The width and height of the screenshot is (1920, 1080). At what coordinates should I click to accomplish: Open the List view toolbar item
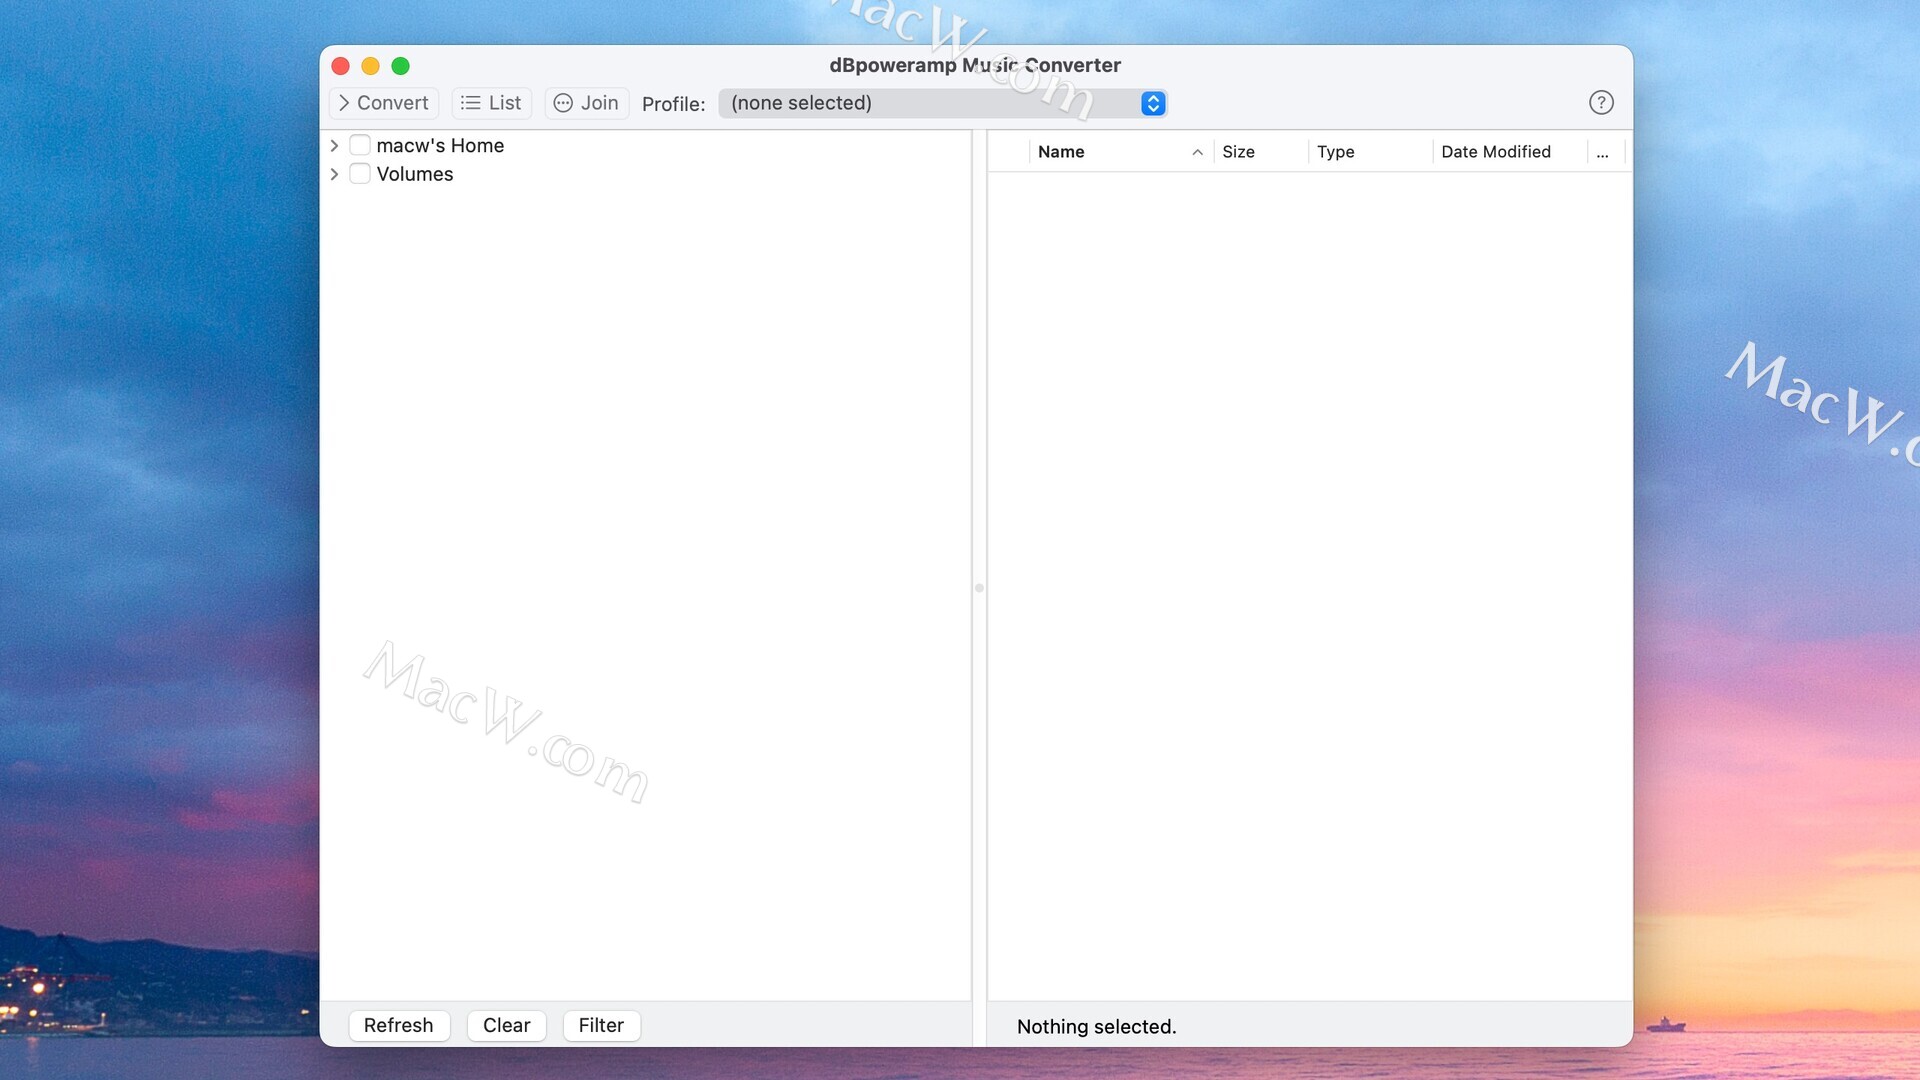coord(491,103)
